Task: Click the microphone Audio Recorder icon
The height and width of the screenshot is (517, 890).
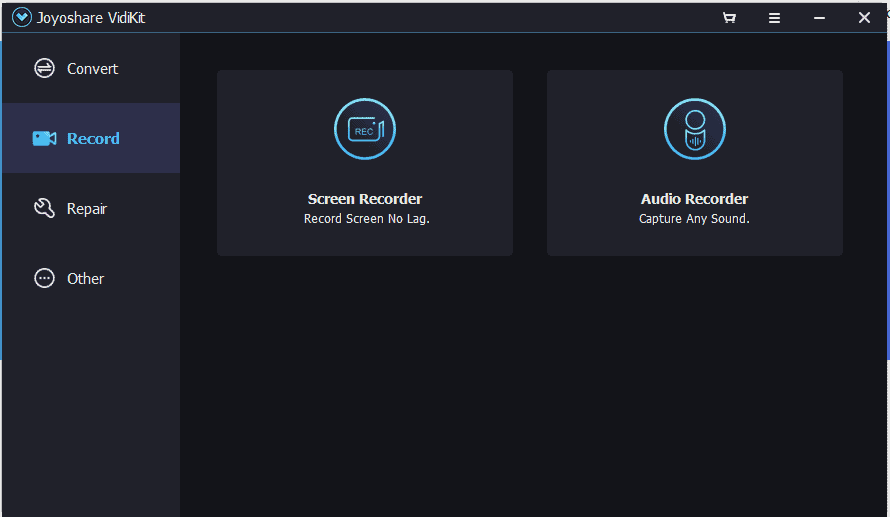Action: pos(695,129)
